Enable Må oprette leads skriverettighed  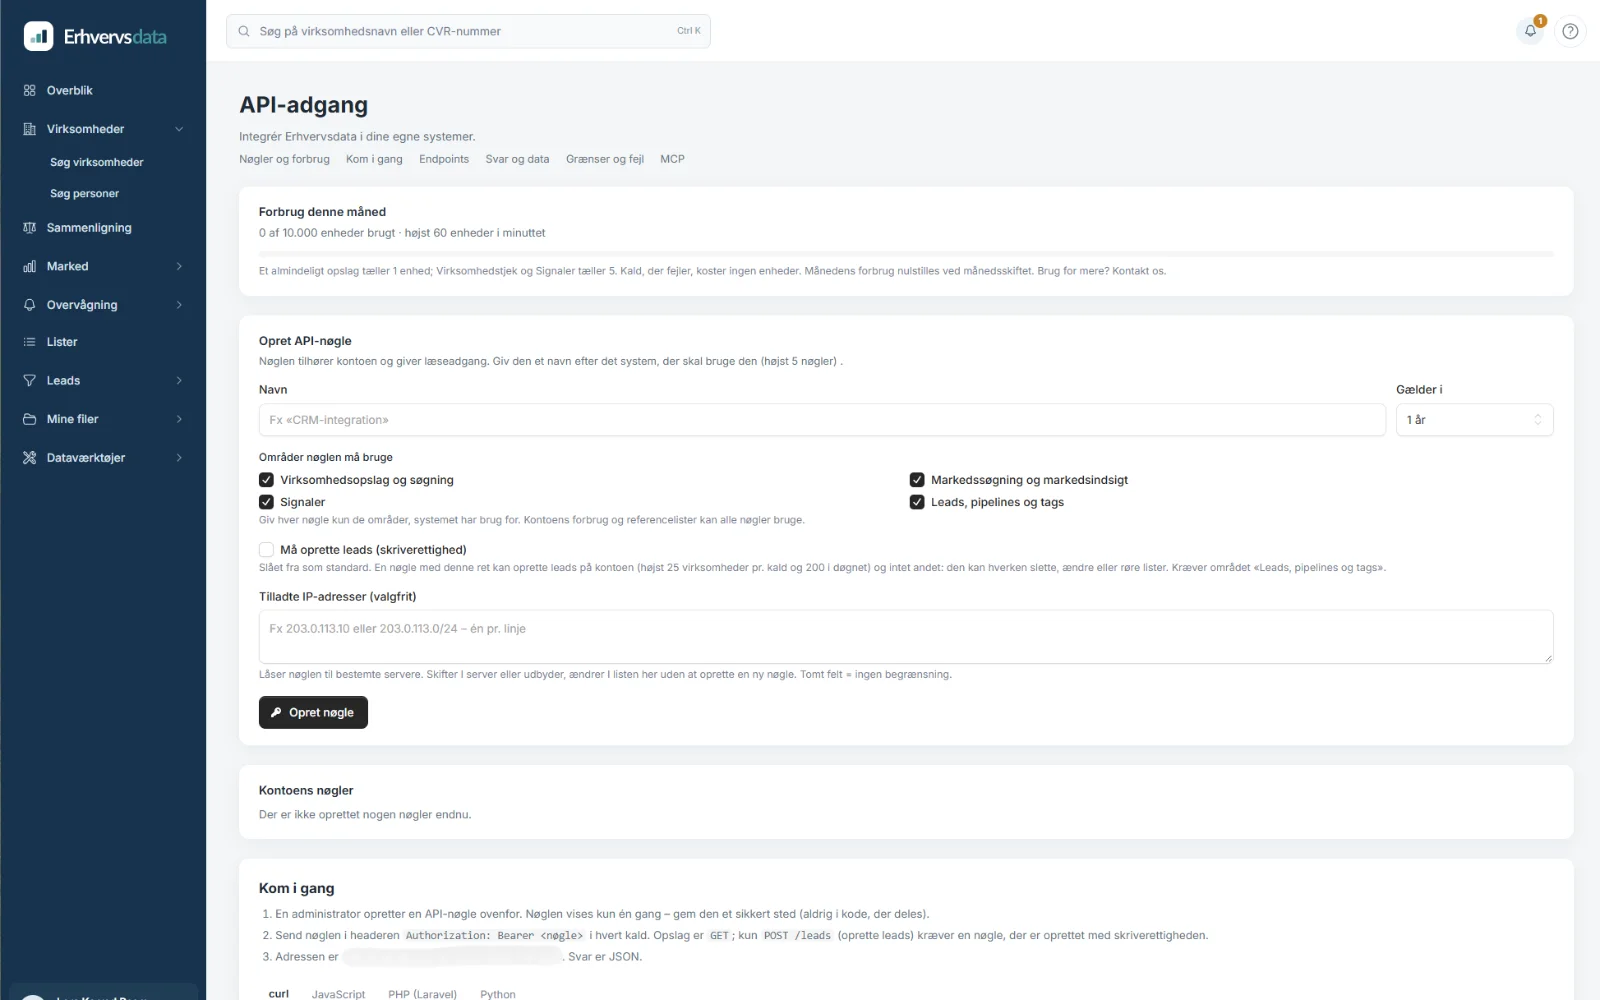pos(266,549)
